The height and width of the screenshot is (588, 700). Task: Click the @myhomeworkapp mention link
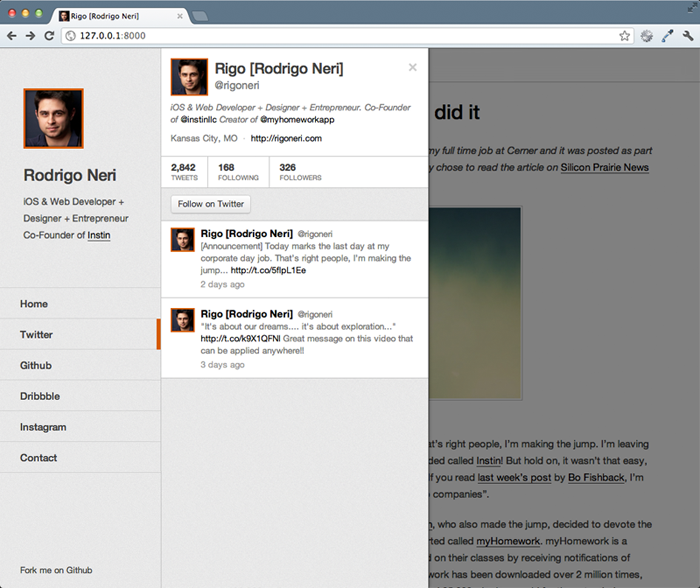297,120
